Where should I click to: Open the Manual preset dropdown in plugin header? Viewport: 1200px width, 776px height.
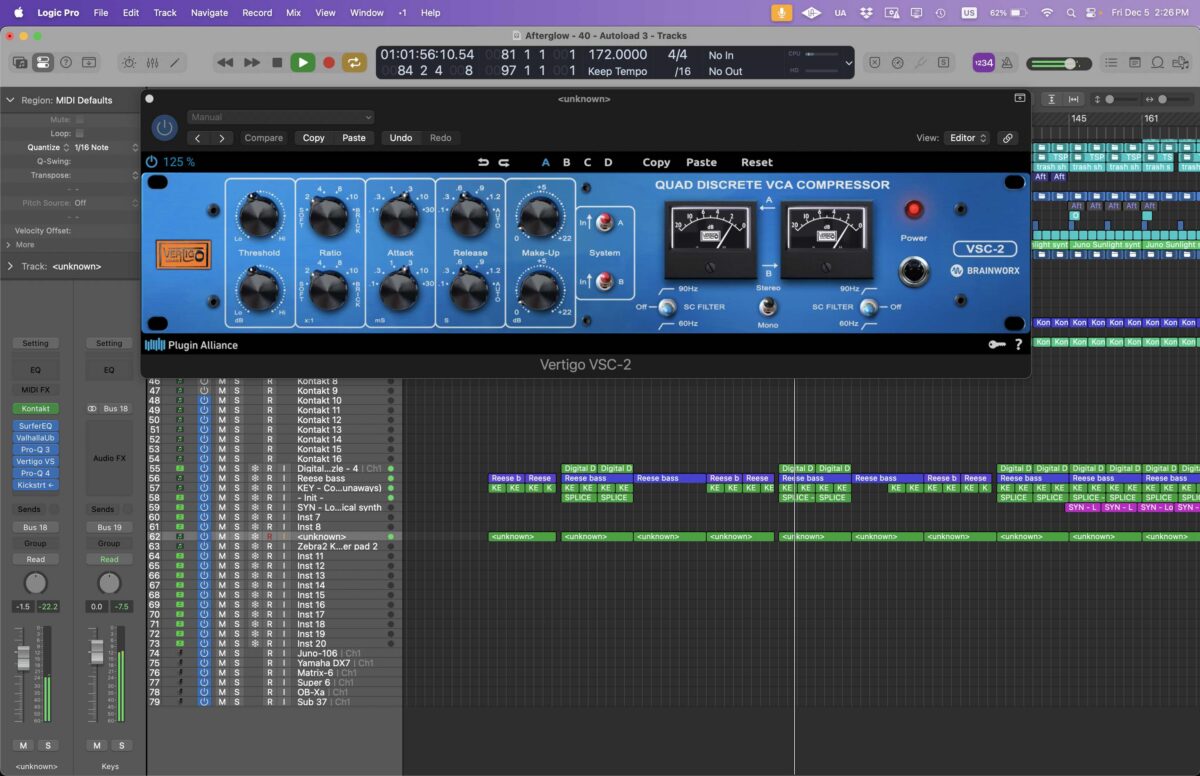tap(280, 117)
